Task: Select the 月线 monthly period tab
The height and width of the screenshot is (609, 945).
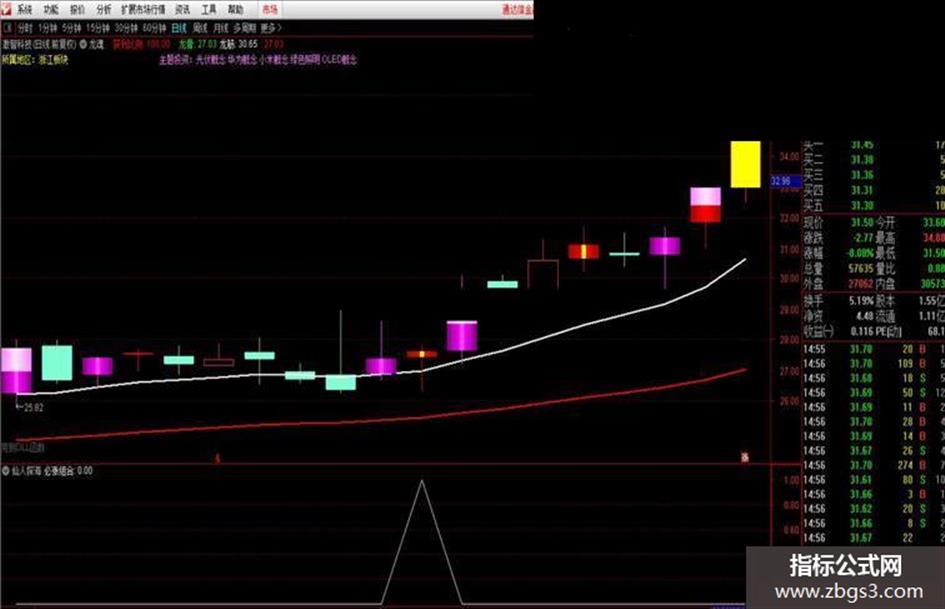Action: pos(221,28)
